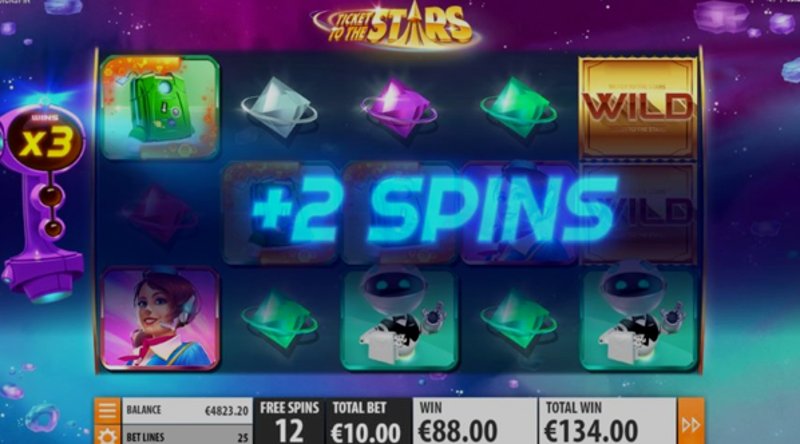Click the Total Bet €10.00 field
The width and height of the screenshot is (800, 444).
point(366,422)
